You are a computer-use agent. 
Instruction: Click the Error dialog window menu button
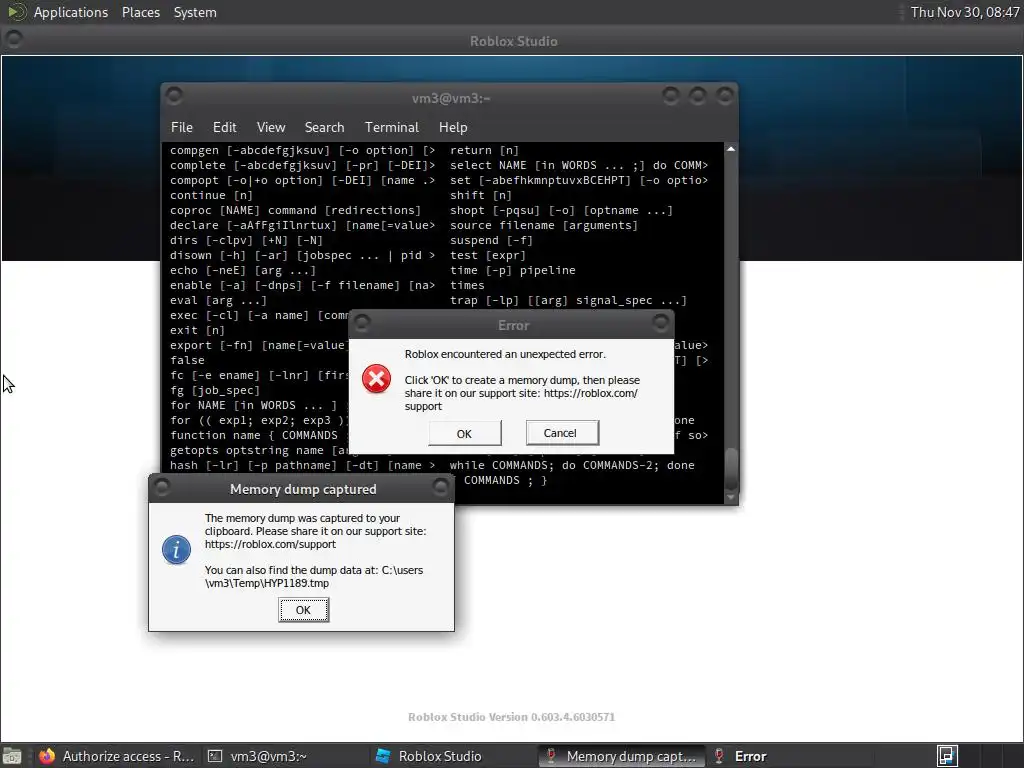pyautogui.click(x=362, y=323)
